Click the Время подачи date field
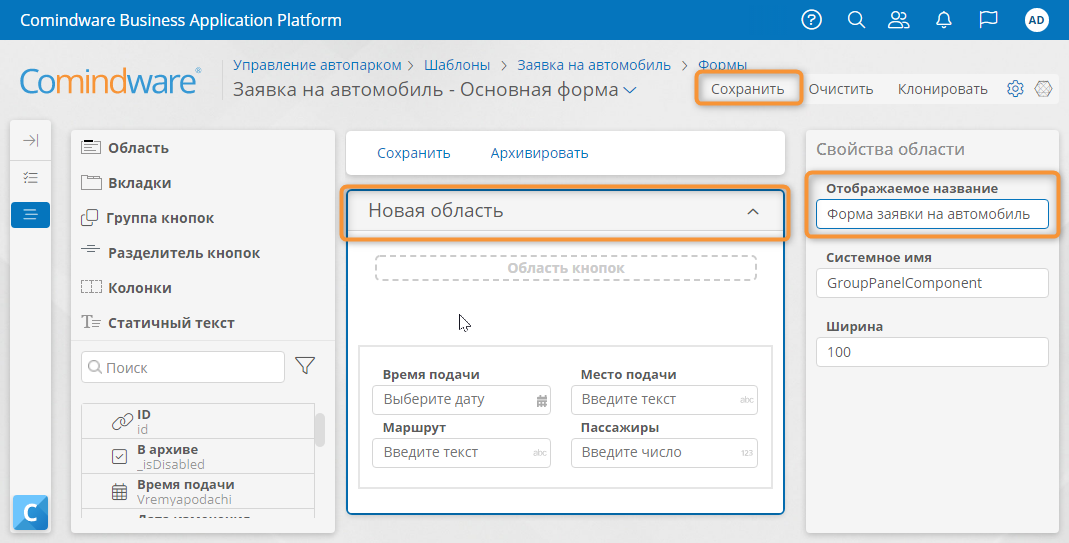 [x=461, y=400]
